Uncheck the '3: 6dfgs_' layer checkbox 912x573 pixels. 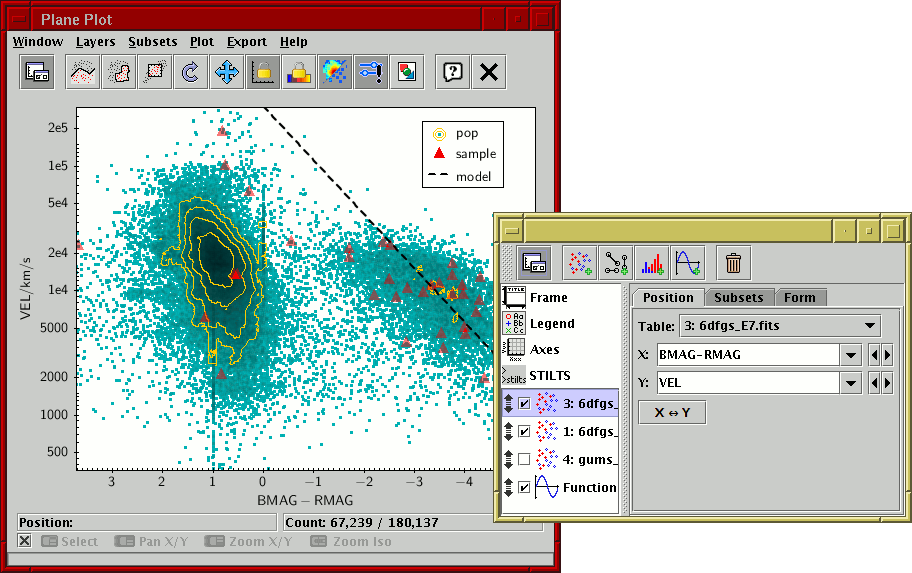point(525,404)
